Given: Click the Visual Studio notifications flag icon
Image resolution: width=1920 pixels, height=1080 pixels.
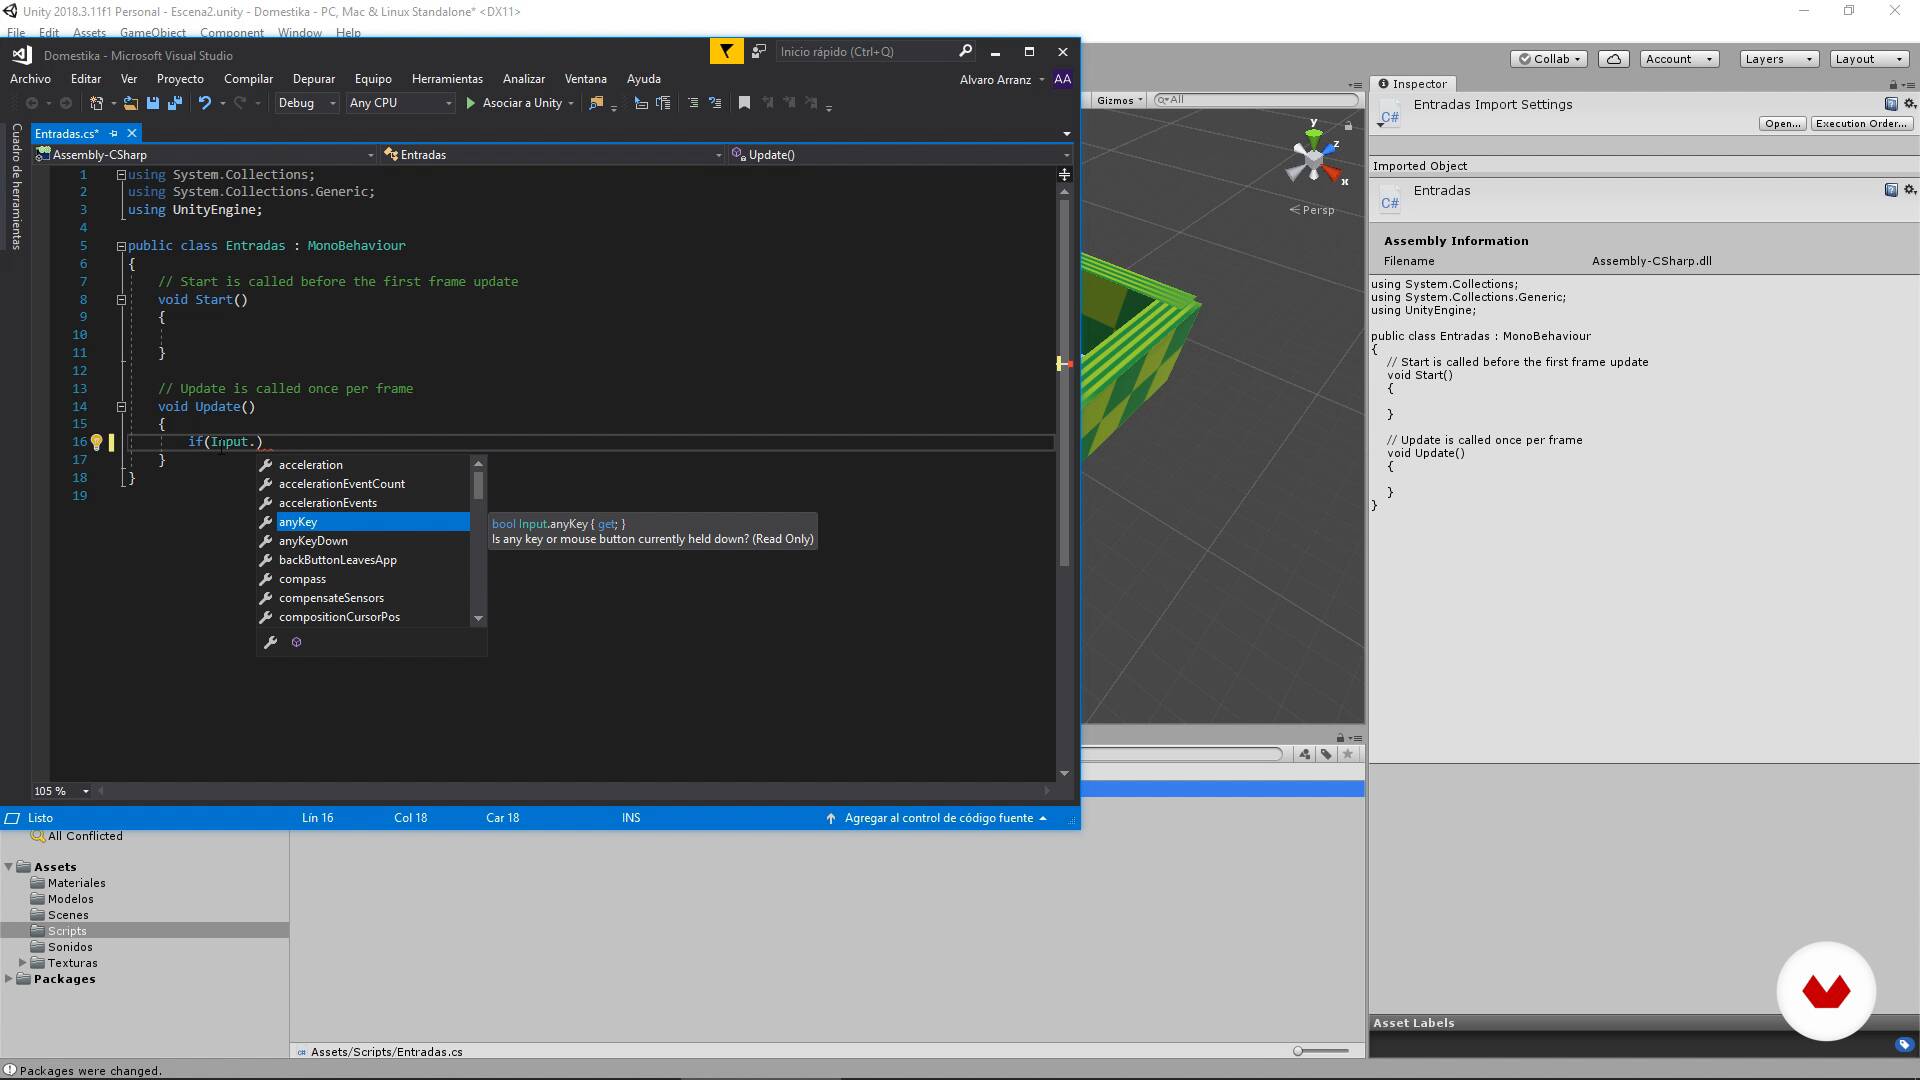Looking at the screenshot, I should point(727,51).
